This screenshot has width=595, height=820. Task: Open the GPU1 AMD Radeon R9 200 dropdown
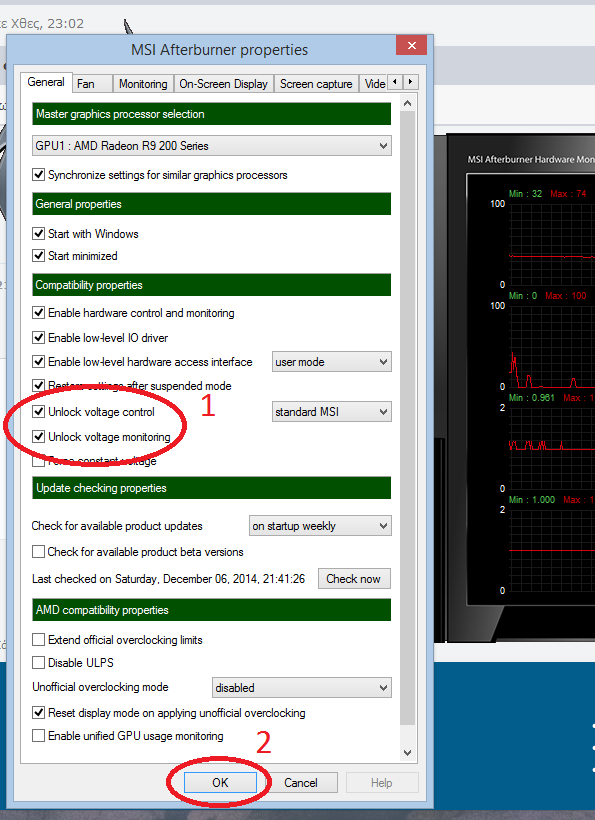coord(212,146)
